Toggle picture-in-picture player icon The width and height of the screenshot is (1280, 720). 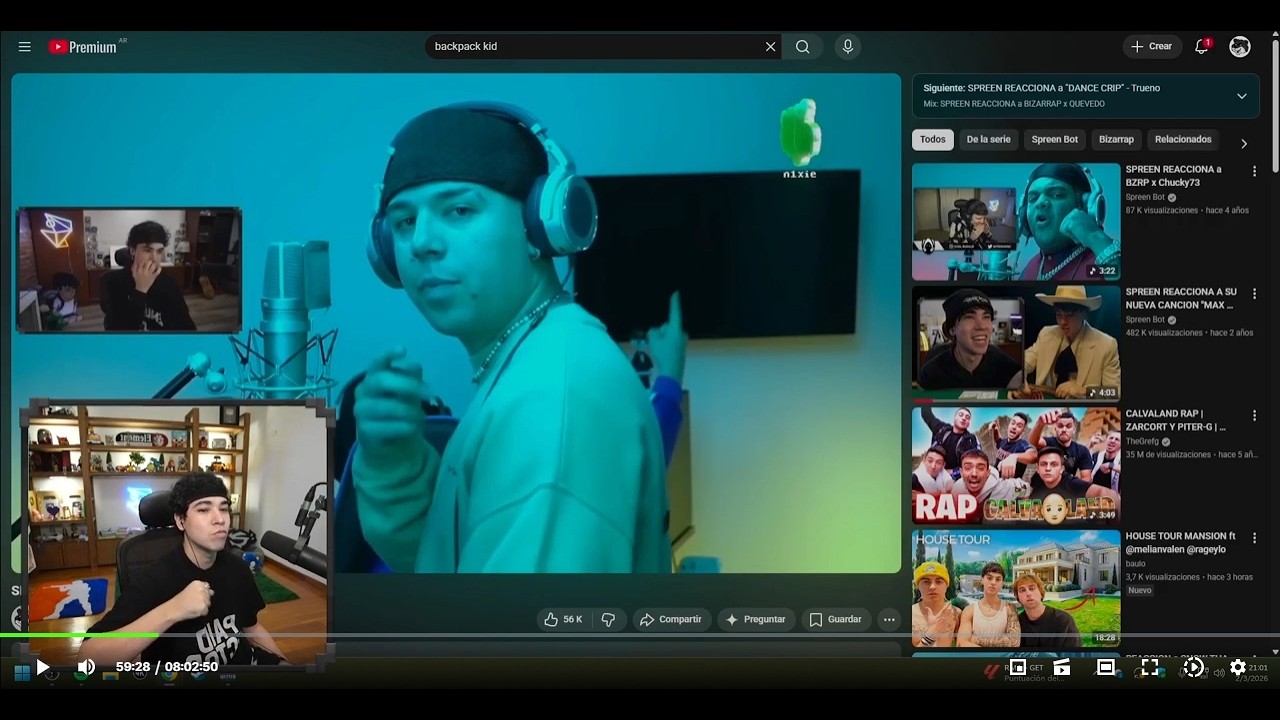tap(1017, 667)
